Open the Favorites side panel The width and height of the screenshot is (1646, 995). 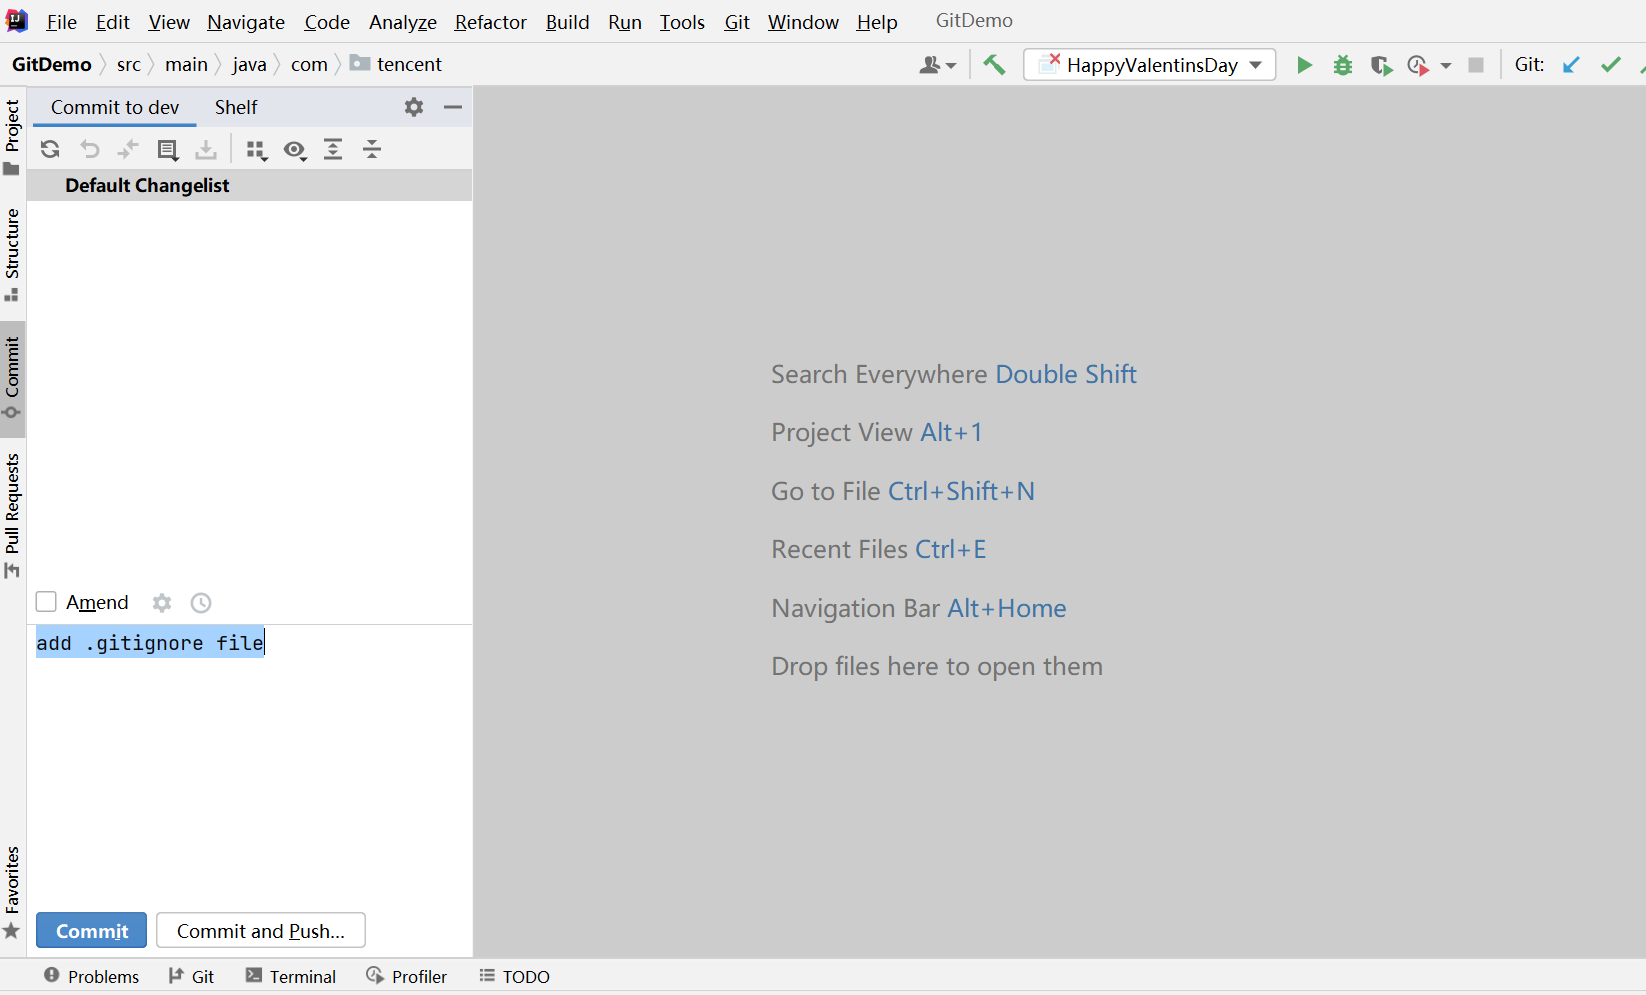12,892
